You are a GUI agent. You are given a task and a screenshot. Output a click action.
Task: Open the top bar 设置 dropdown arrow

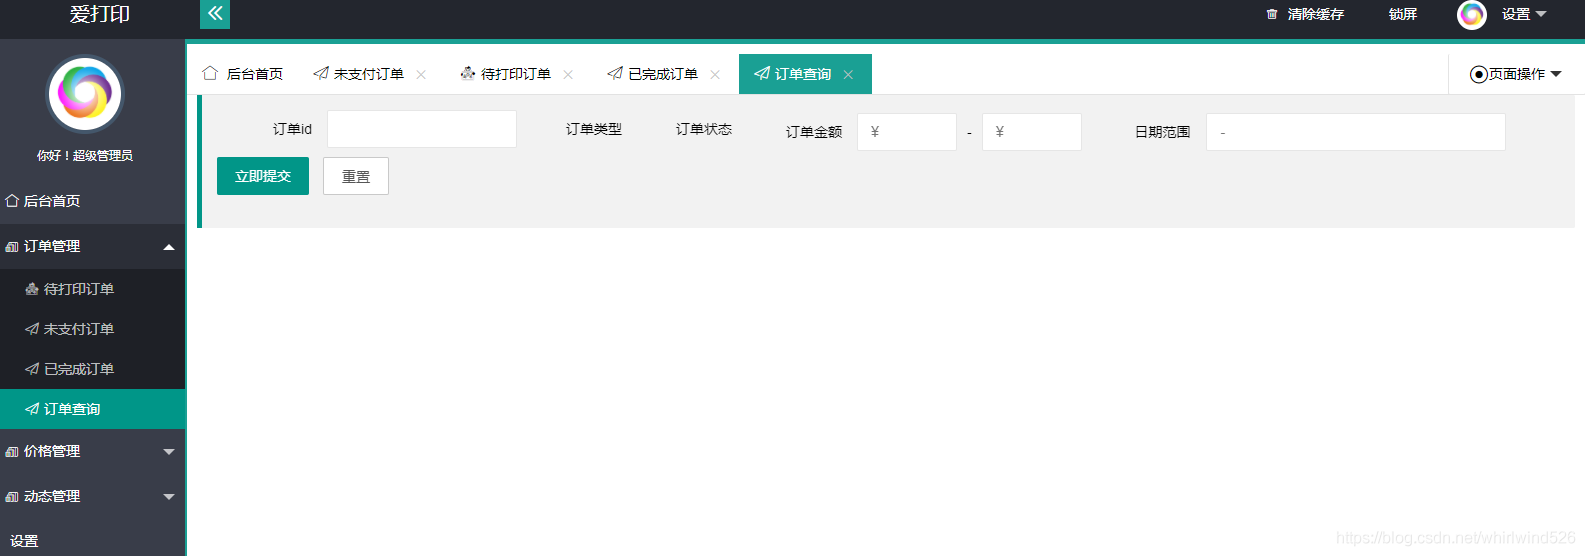click(x=1541, y=14)
